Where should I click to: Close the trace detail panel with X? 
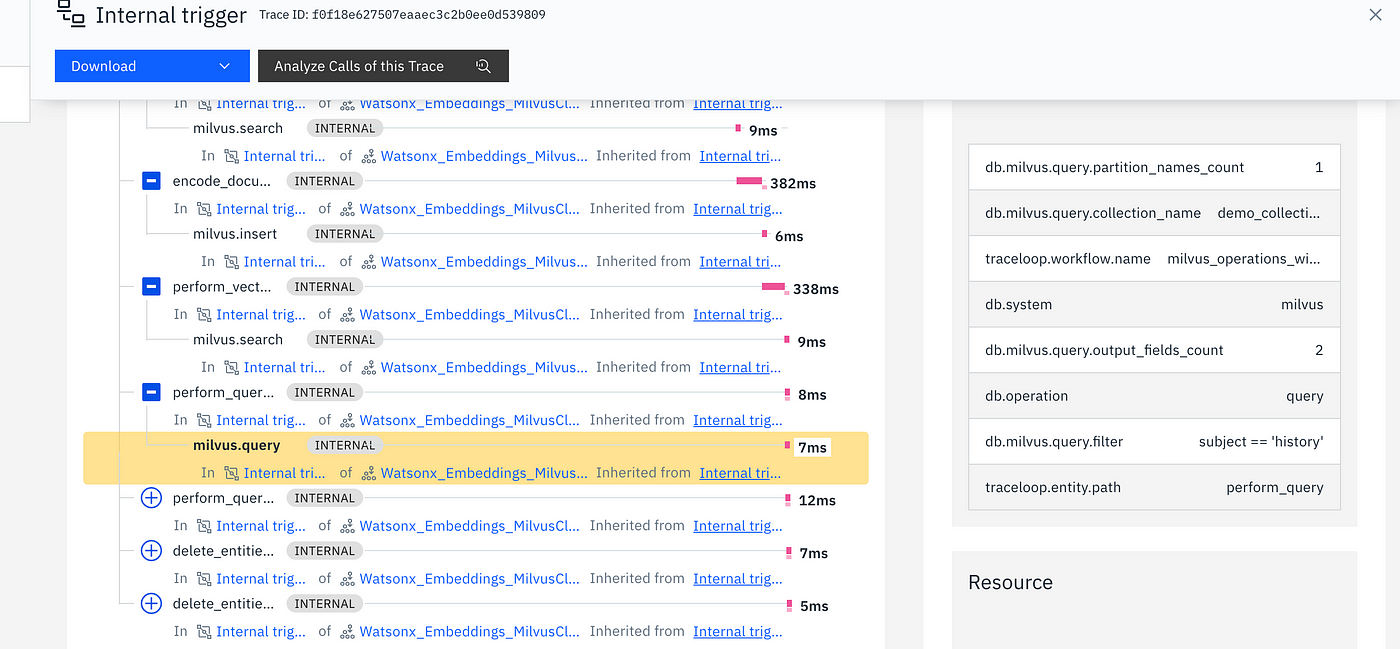(x=1375, y=14)
